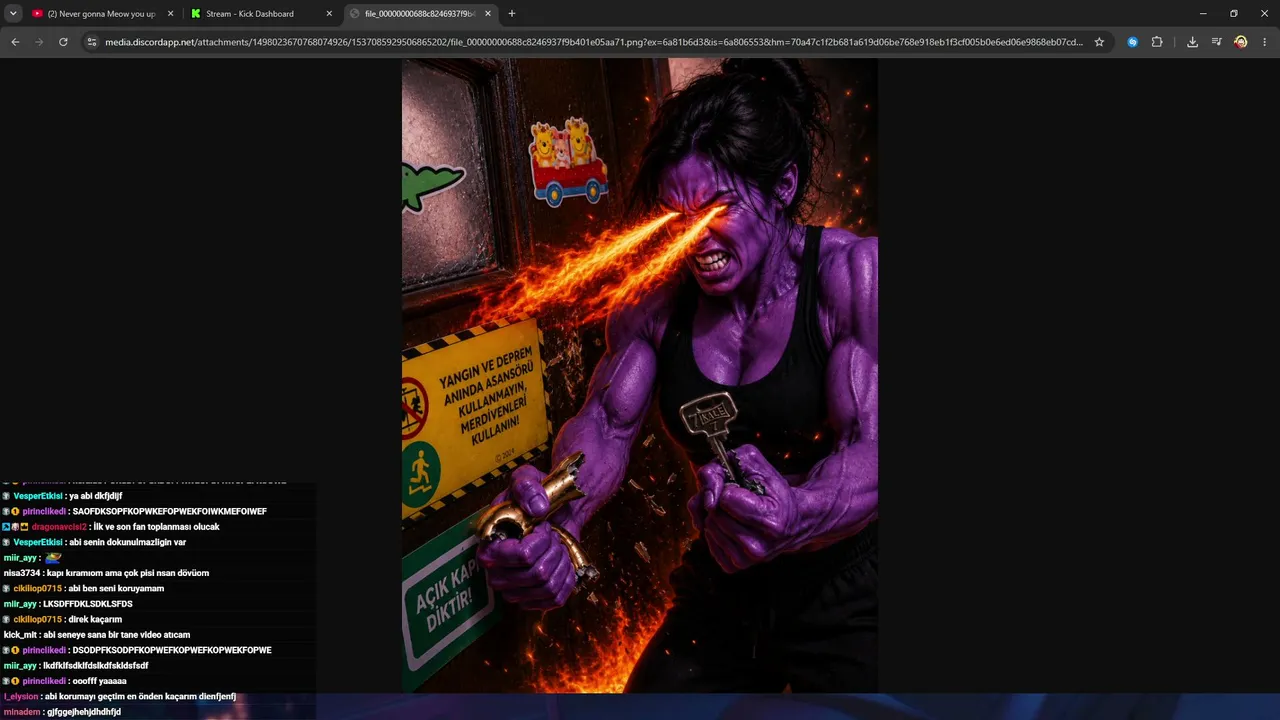
Task: Close the file_00000000688c image tab
Action: (488, 14)
